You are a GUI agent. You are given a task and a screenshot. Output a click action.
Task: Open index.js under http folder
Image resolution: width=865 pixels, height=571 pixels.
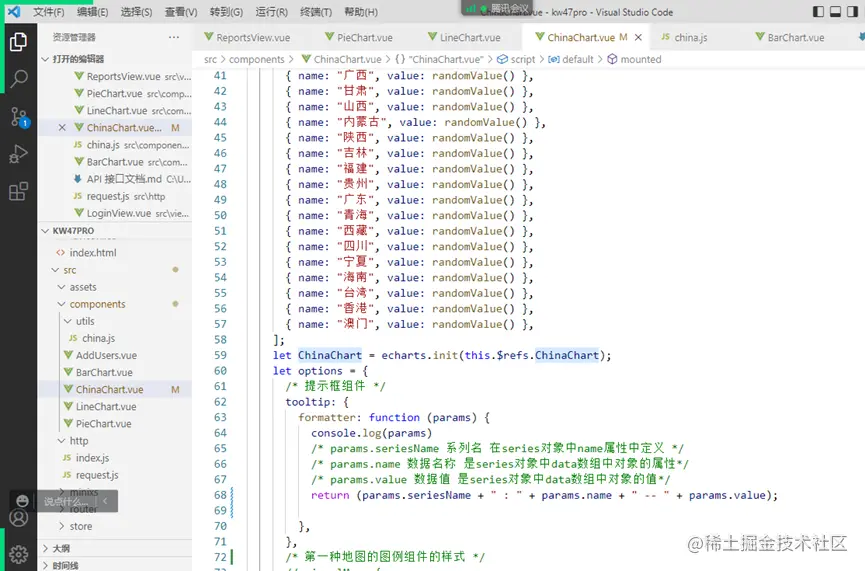[x=92, y=458]
